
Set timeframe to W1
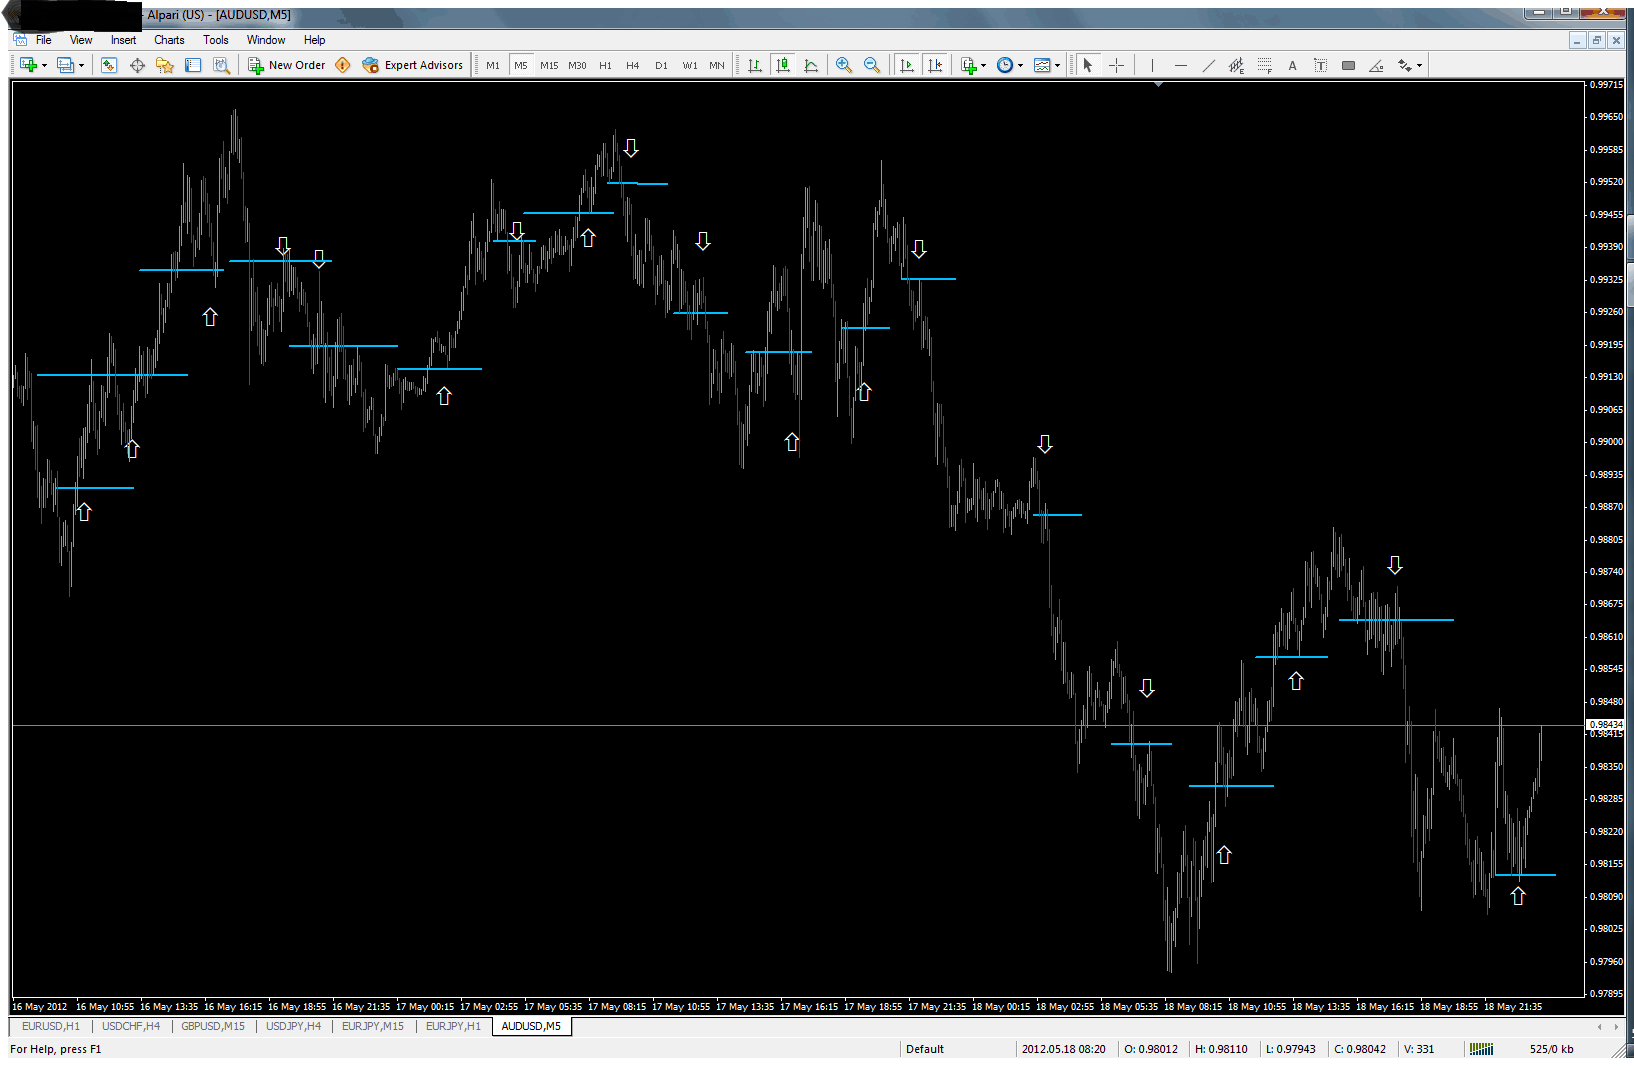coord(690,65)
